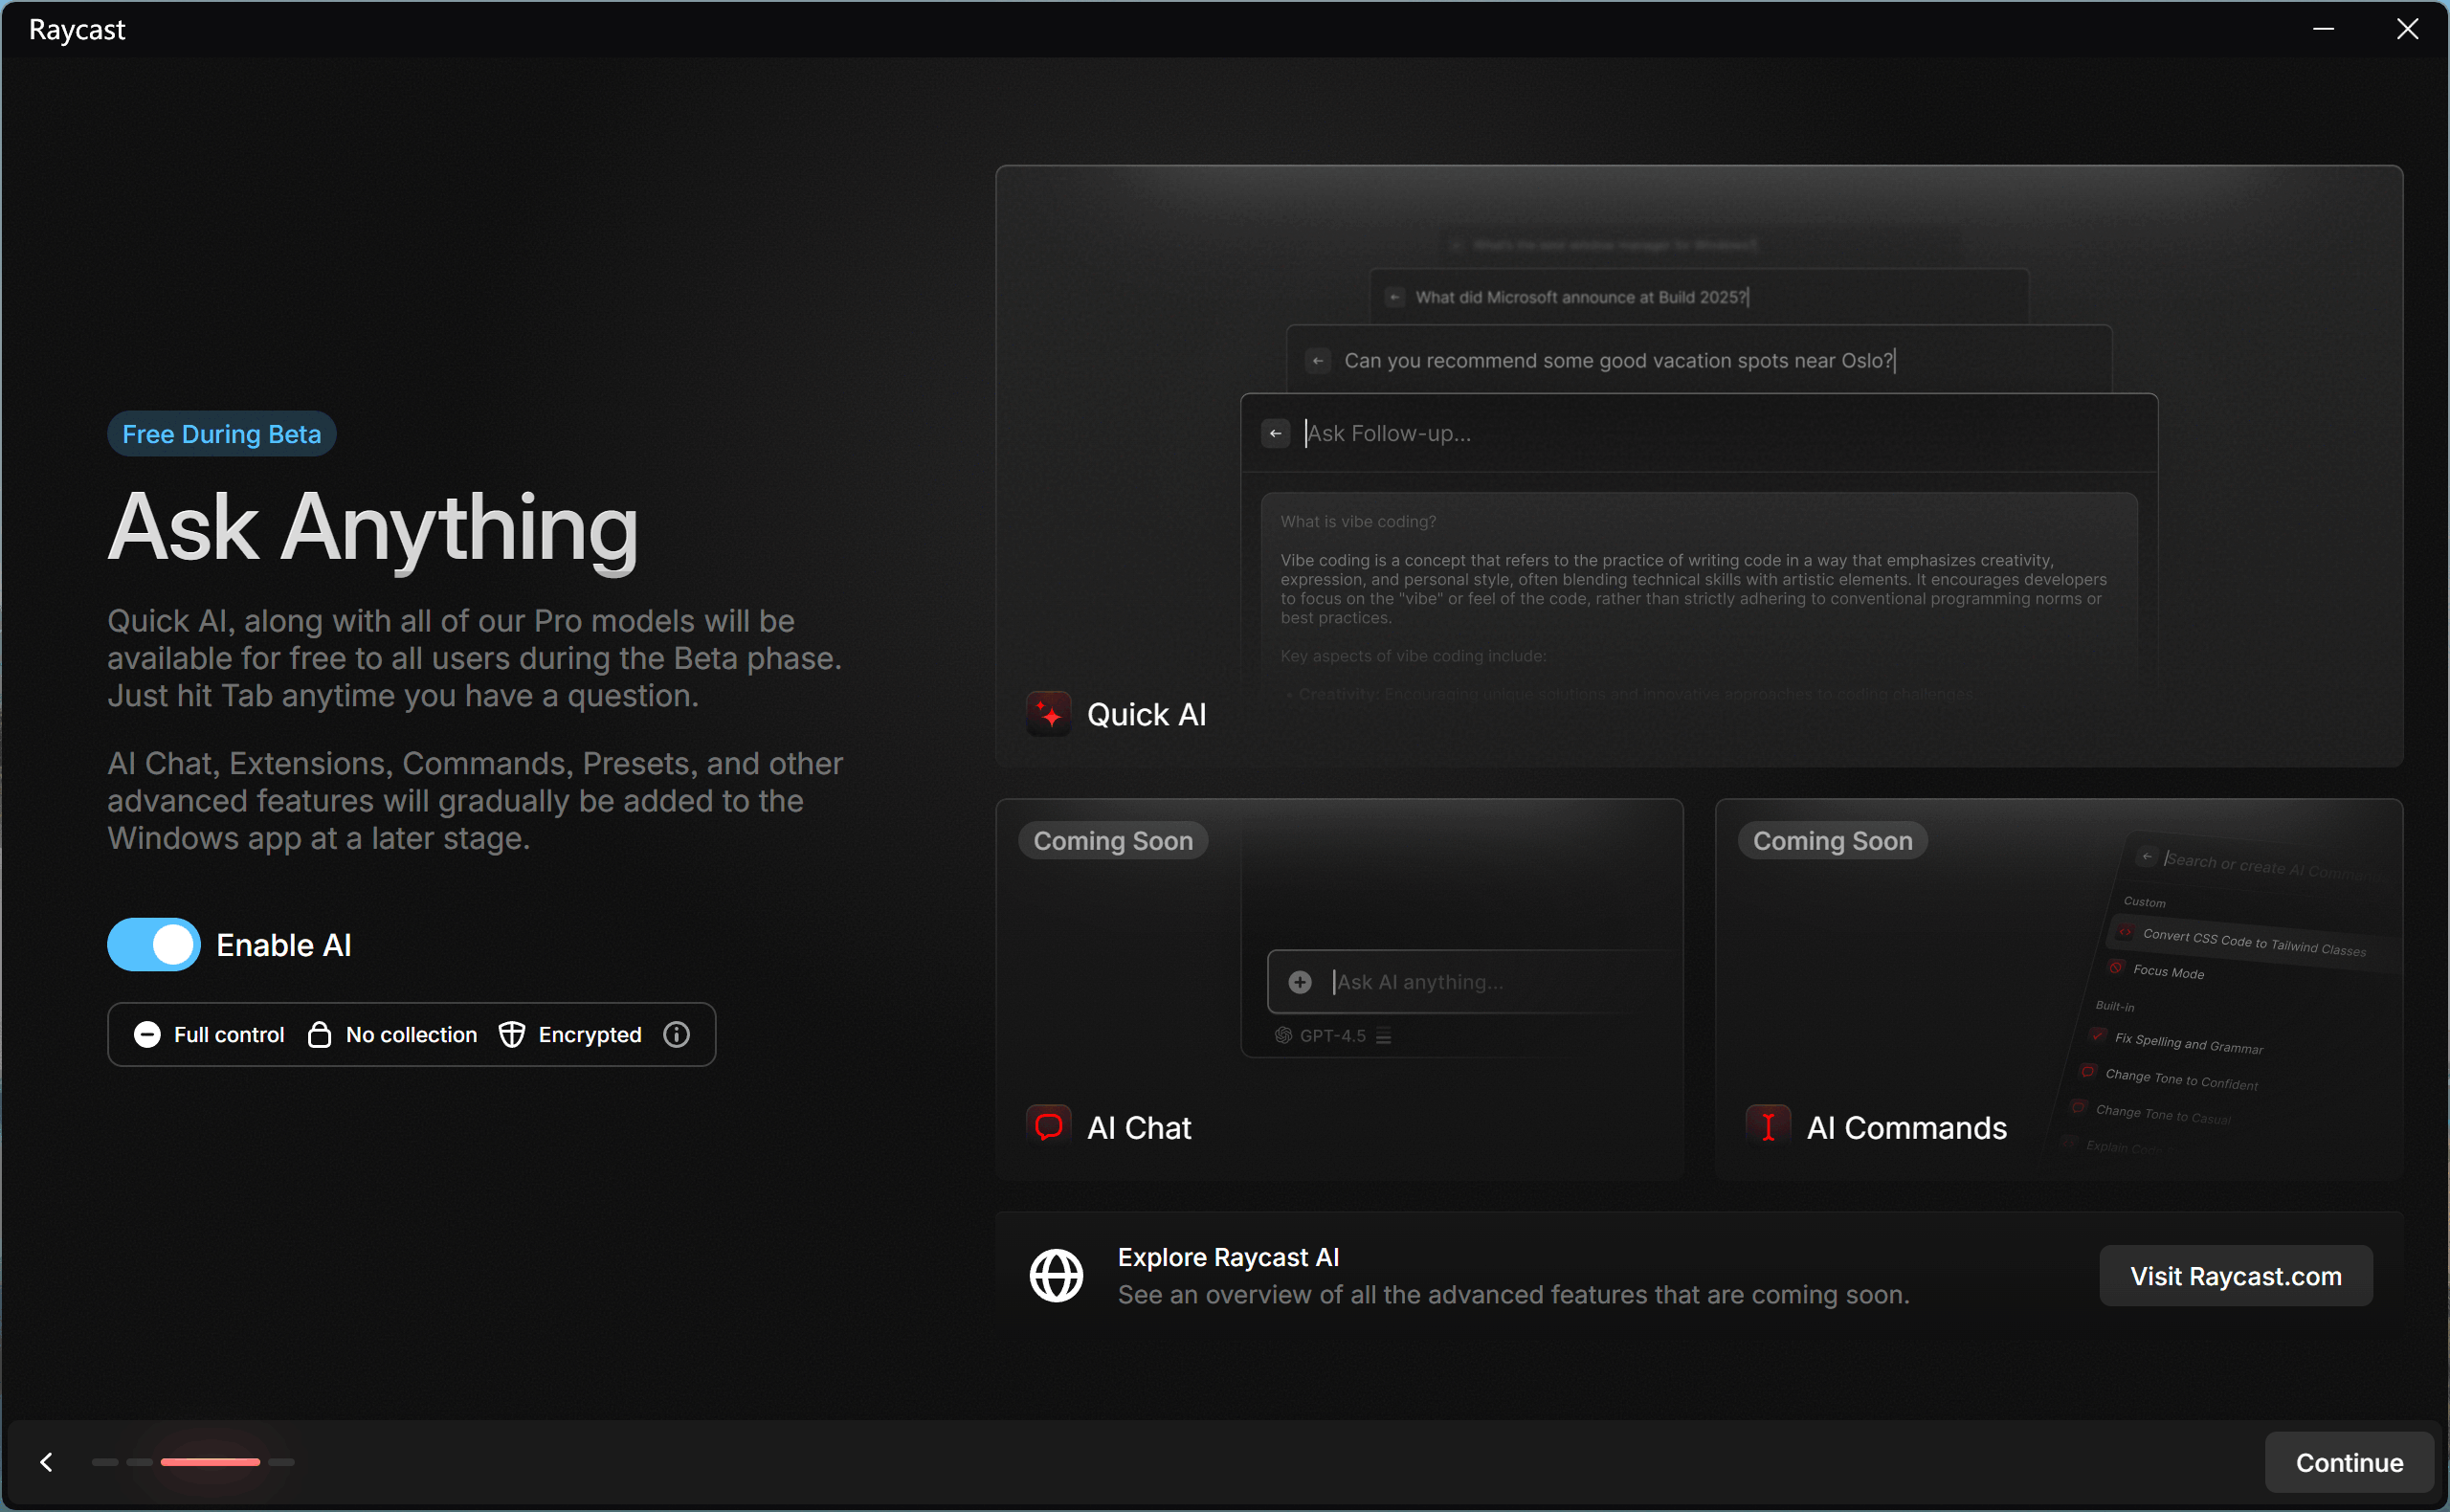Click the No collection label
This screenshot has height=1512, width=2450.
411,1034
